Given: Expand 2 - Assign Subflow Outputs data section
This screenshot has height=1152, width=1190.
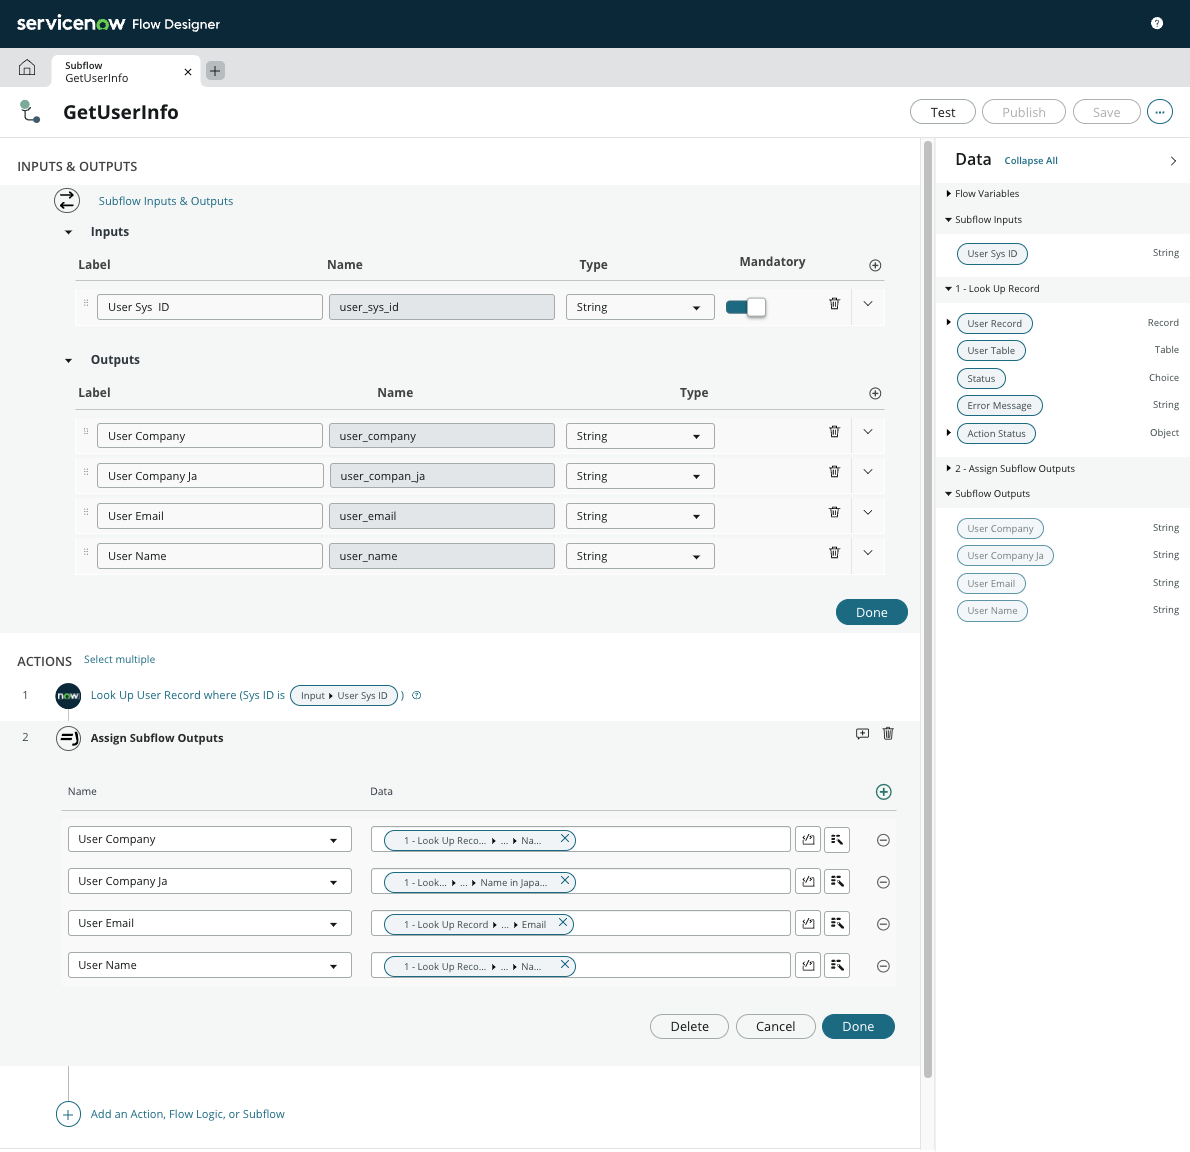Looking at the screenshot, I should [949, 468].
